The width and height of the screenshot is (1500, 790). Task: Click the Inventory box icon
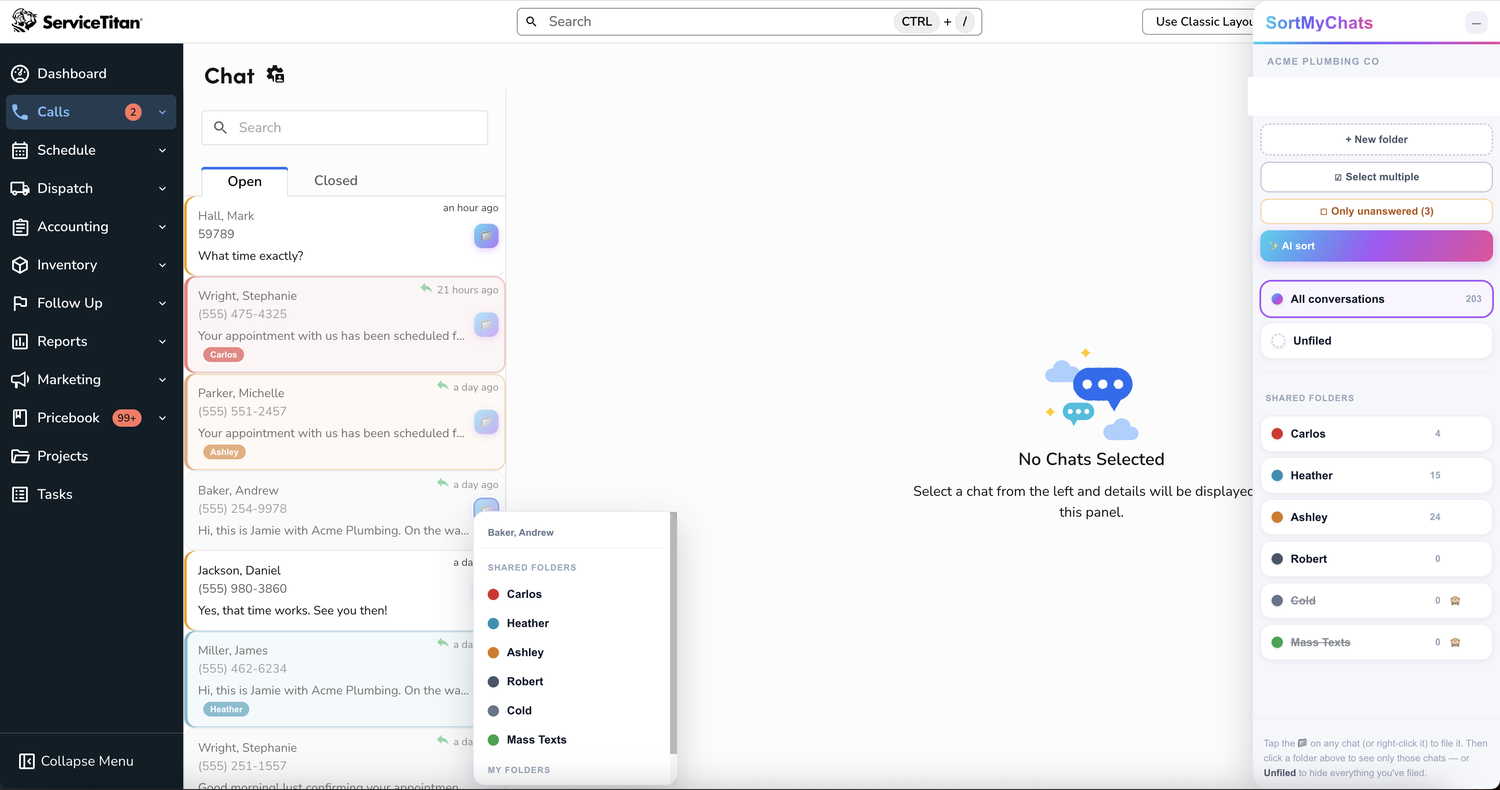click(20, 265)
